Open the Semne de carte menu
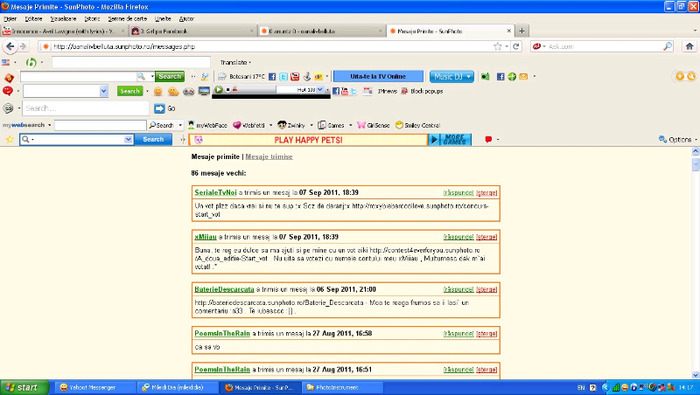 [x=127, y=19]
